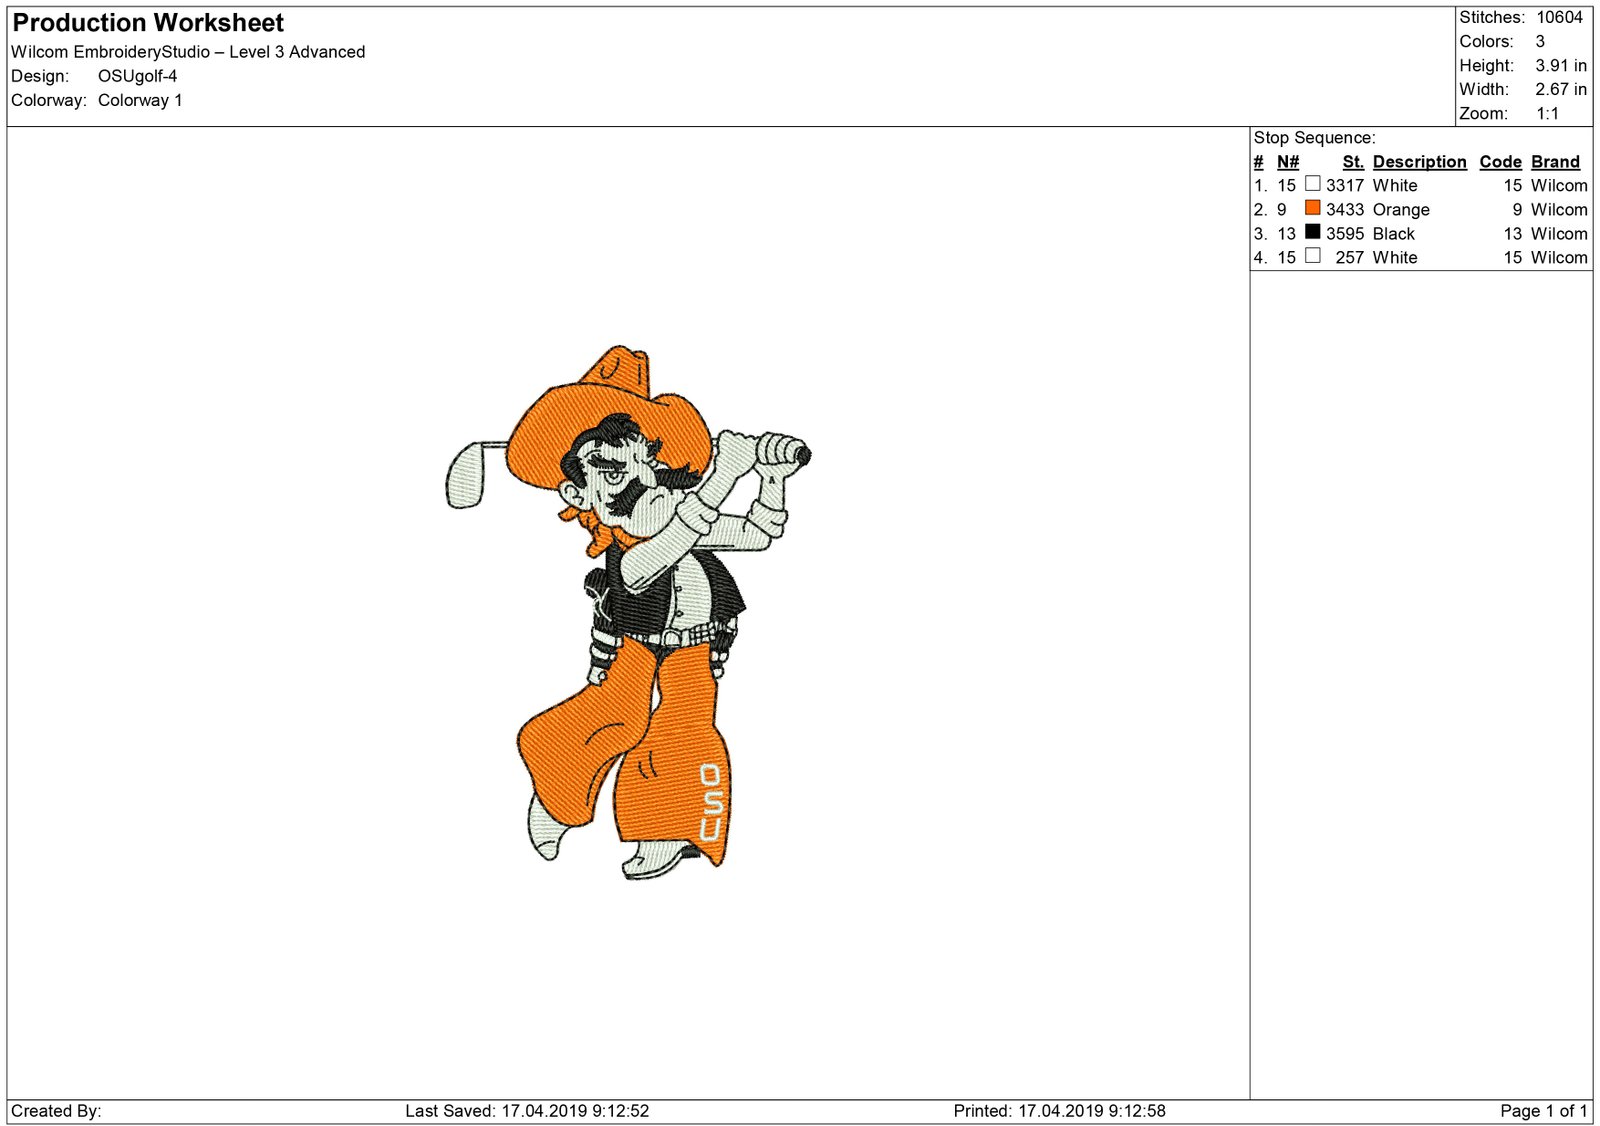This screenshot has height=1126, width=1600.
Task: Click the 'Description' column header
Action: point(1419,162)
